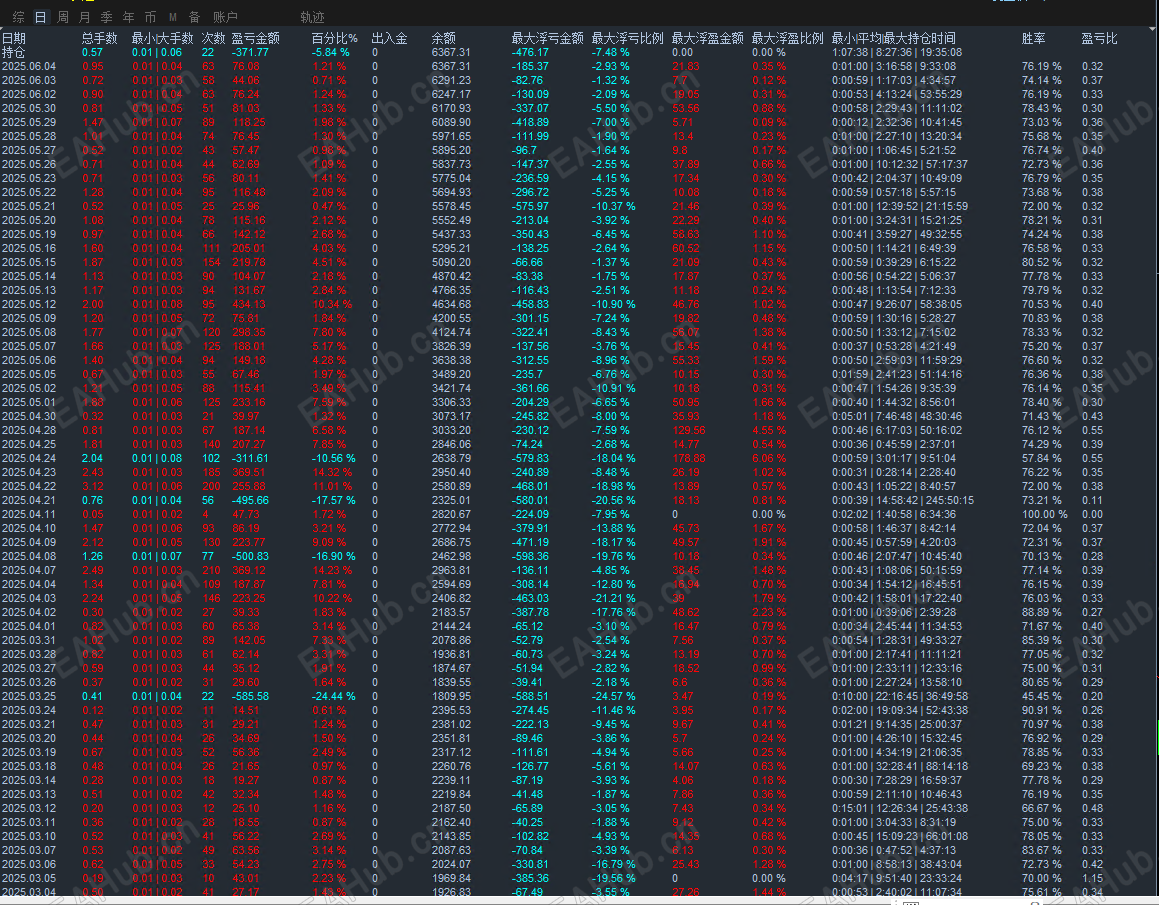Image resolution: width=1159 pixels, height=905 pixels.
Task: Sort by the 最大浮盈金额 column header
Action: point(707,38)
